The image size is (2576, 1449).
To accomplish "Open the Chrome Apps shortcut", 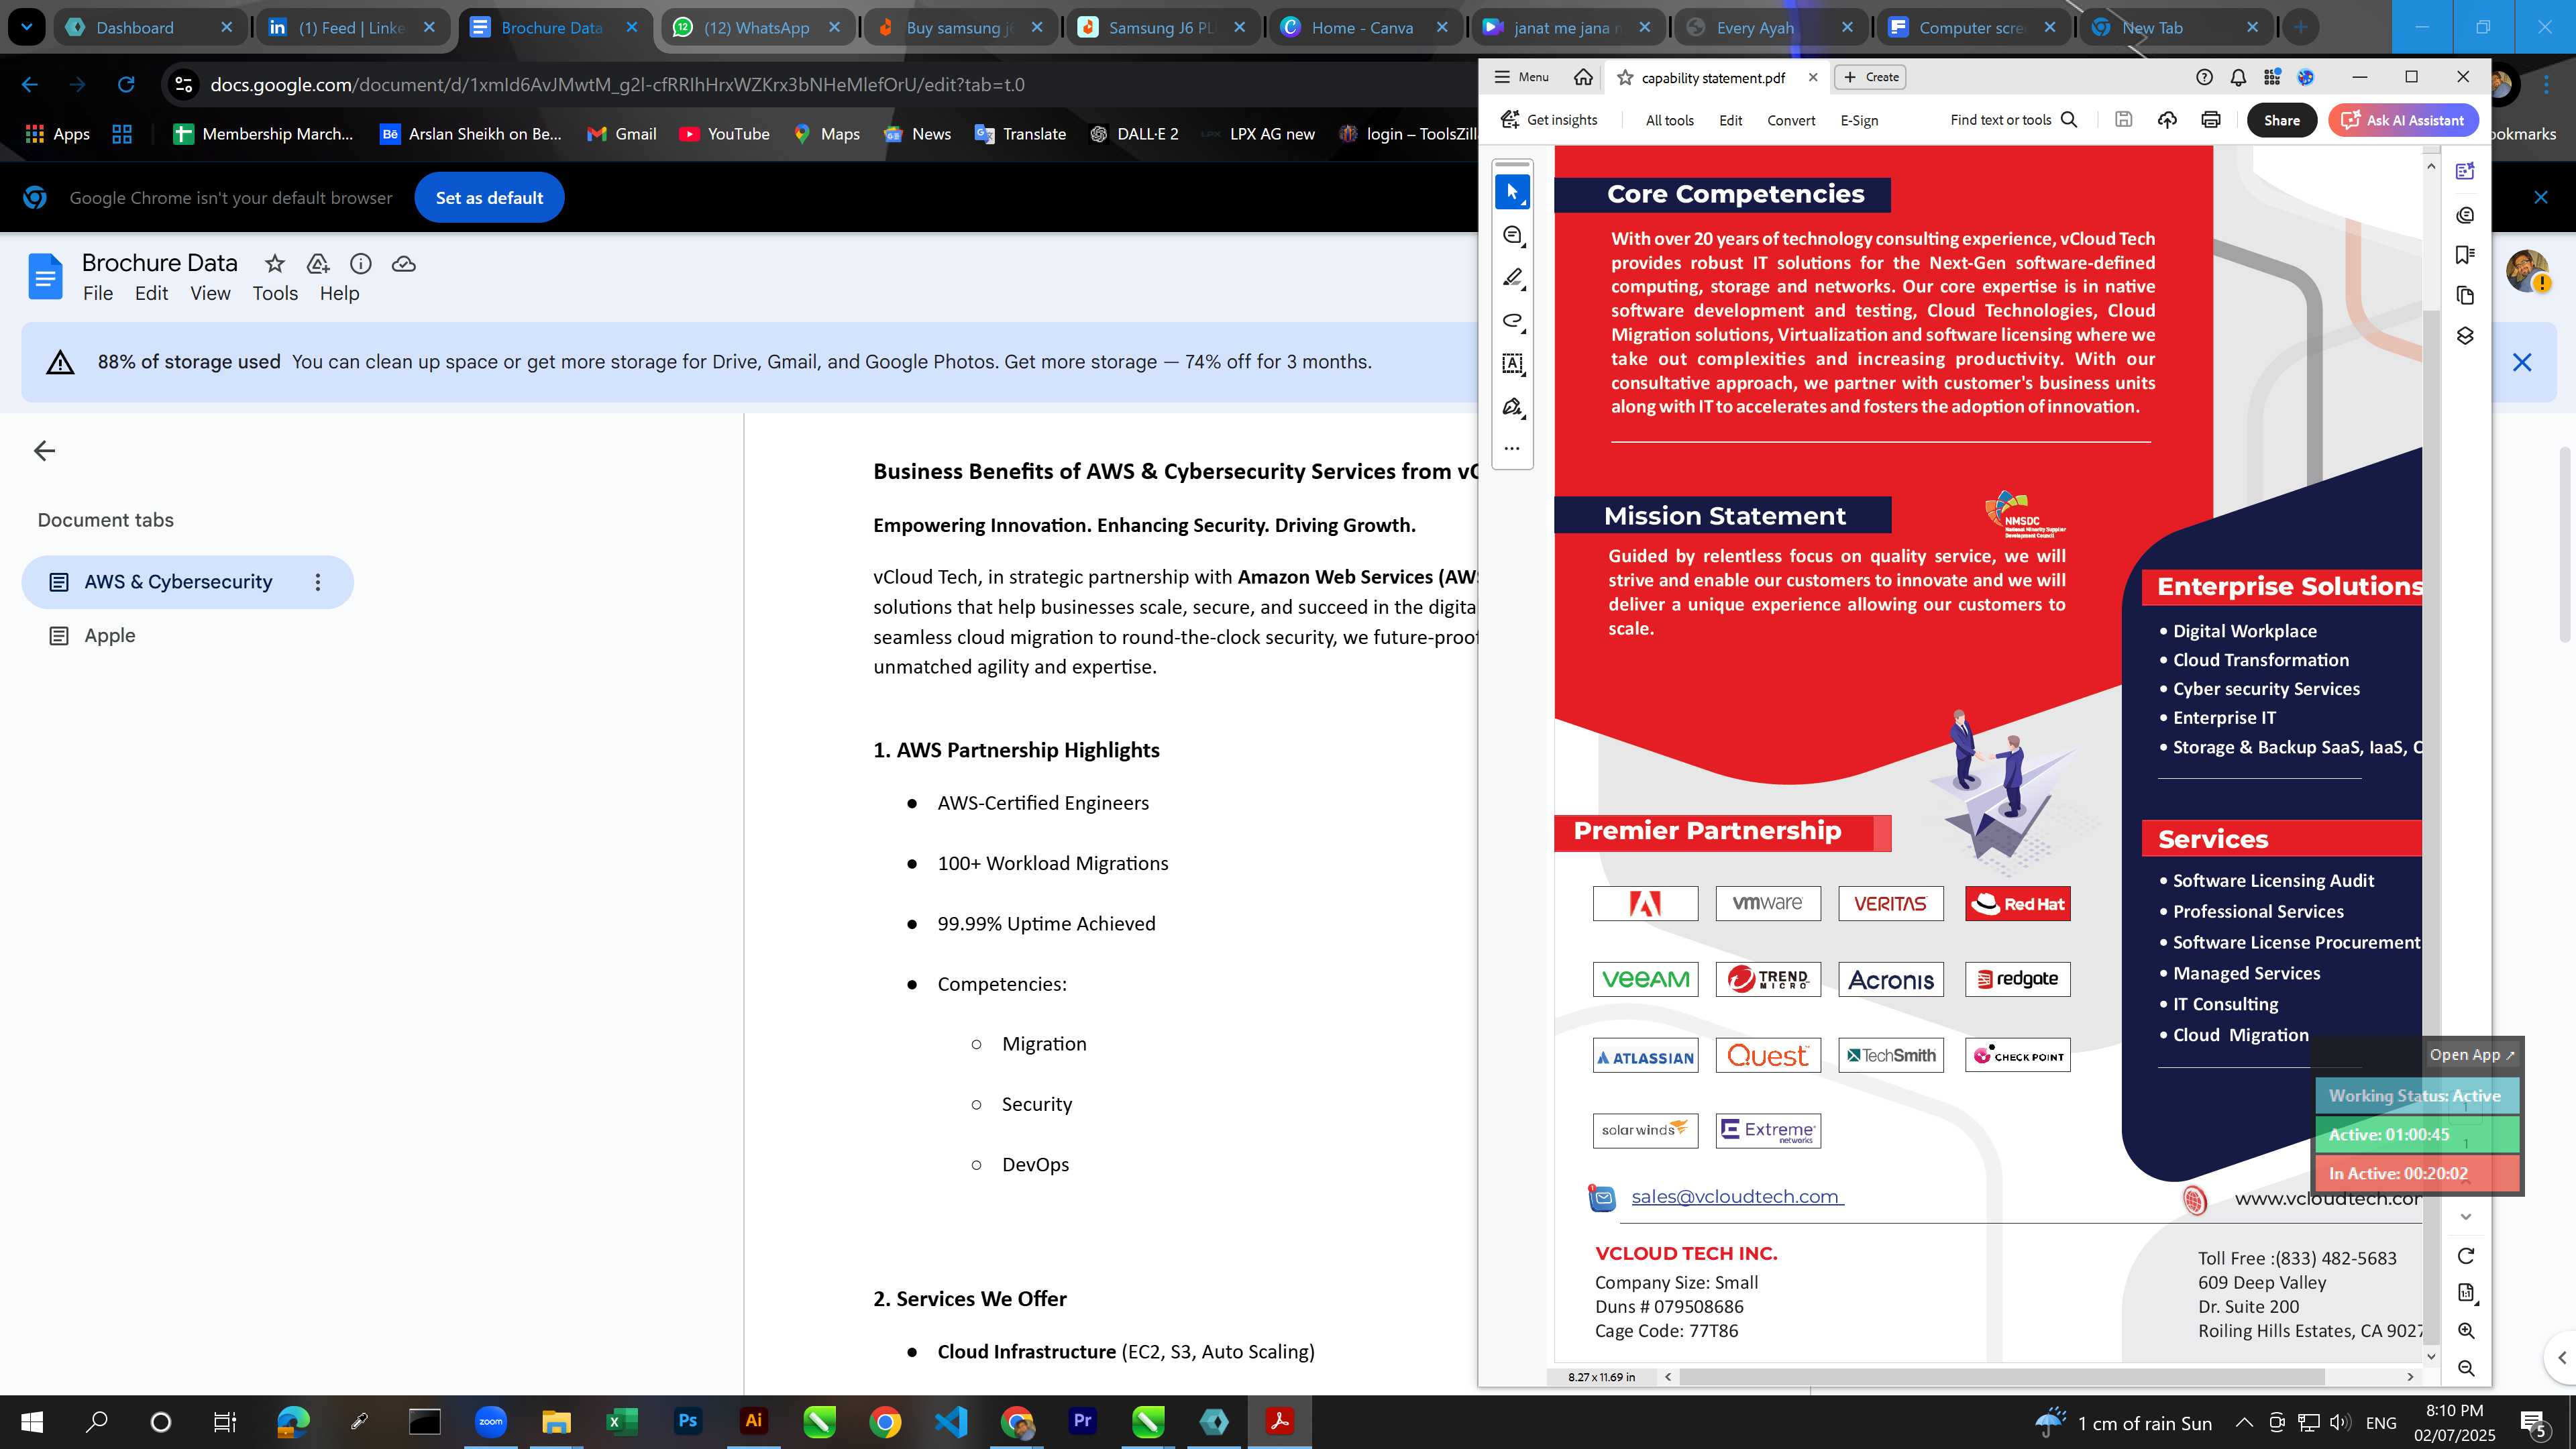I will tap(57, 134).
